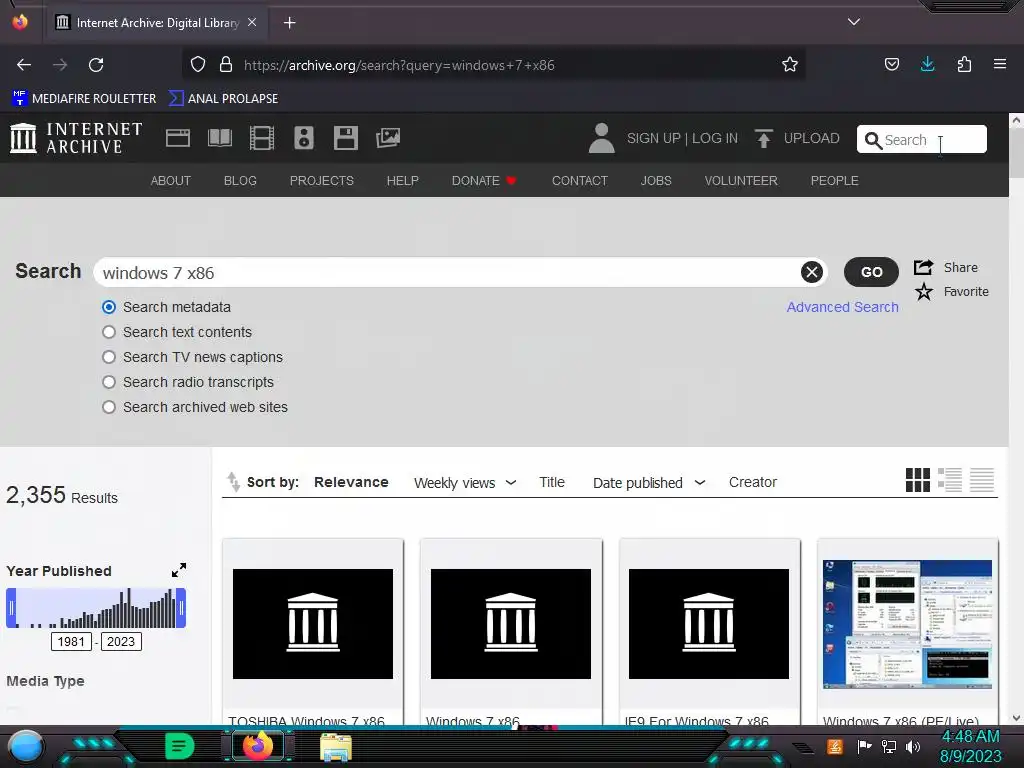Switch to tile grid view
The image size is (1024, 768).
click(x=918, y=480)
